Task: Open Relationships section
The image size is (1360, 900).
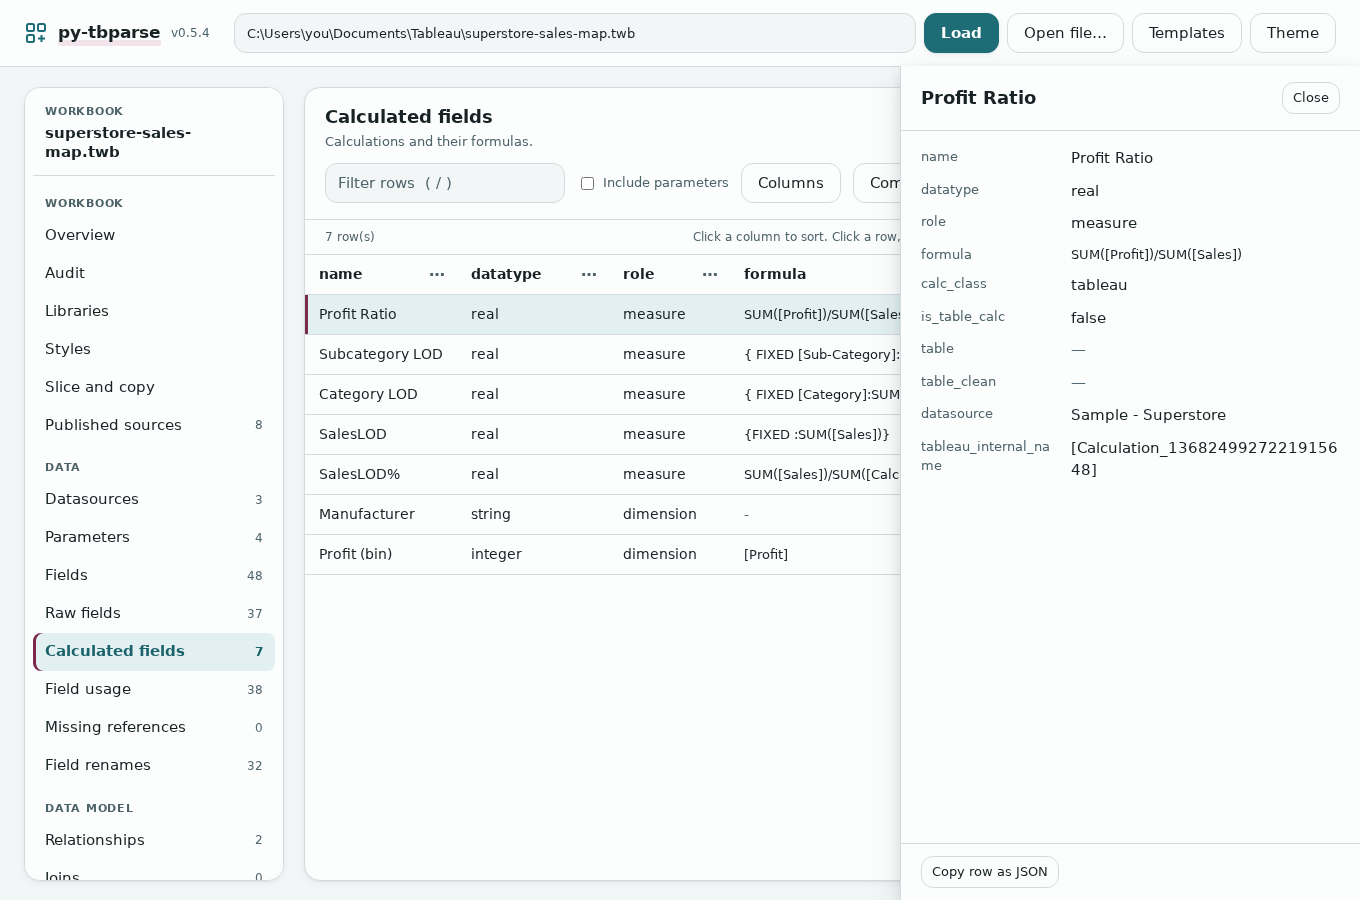Action: point(154,840)
